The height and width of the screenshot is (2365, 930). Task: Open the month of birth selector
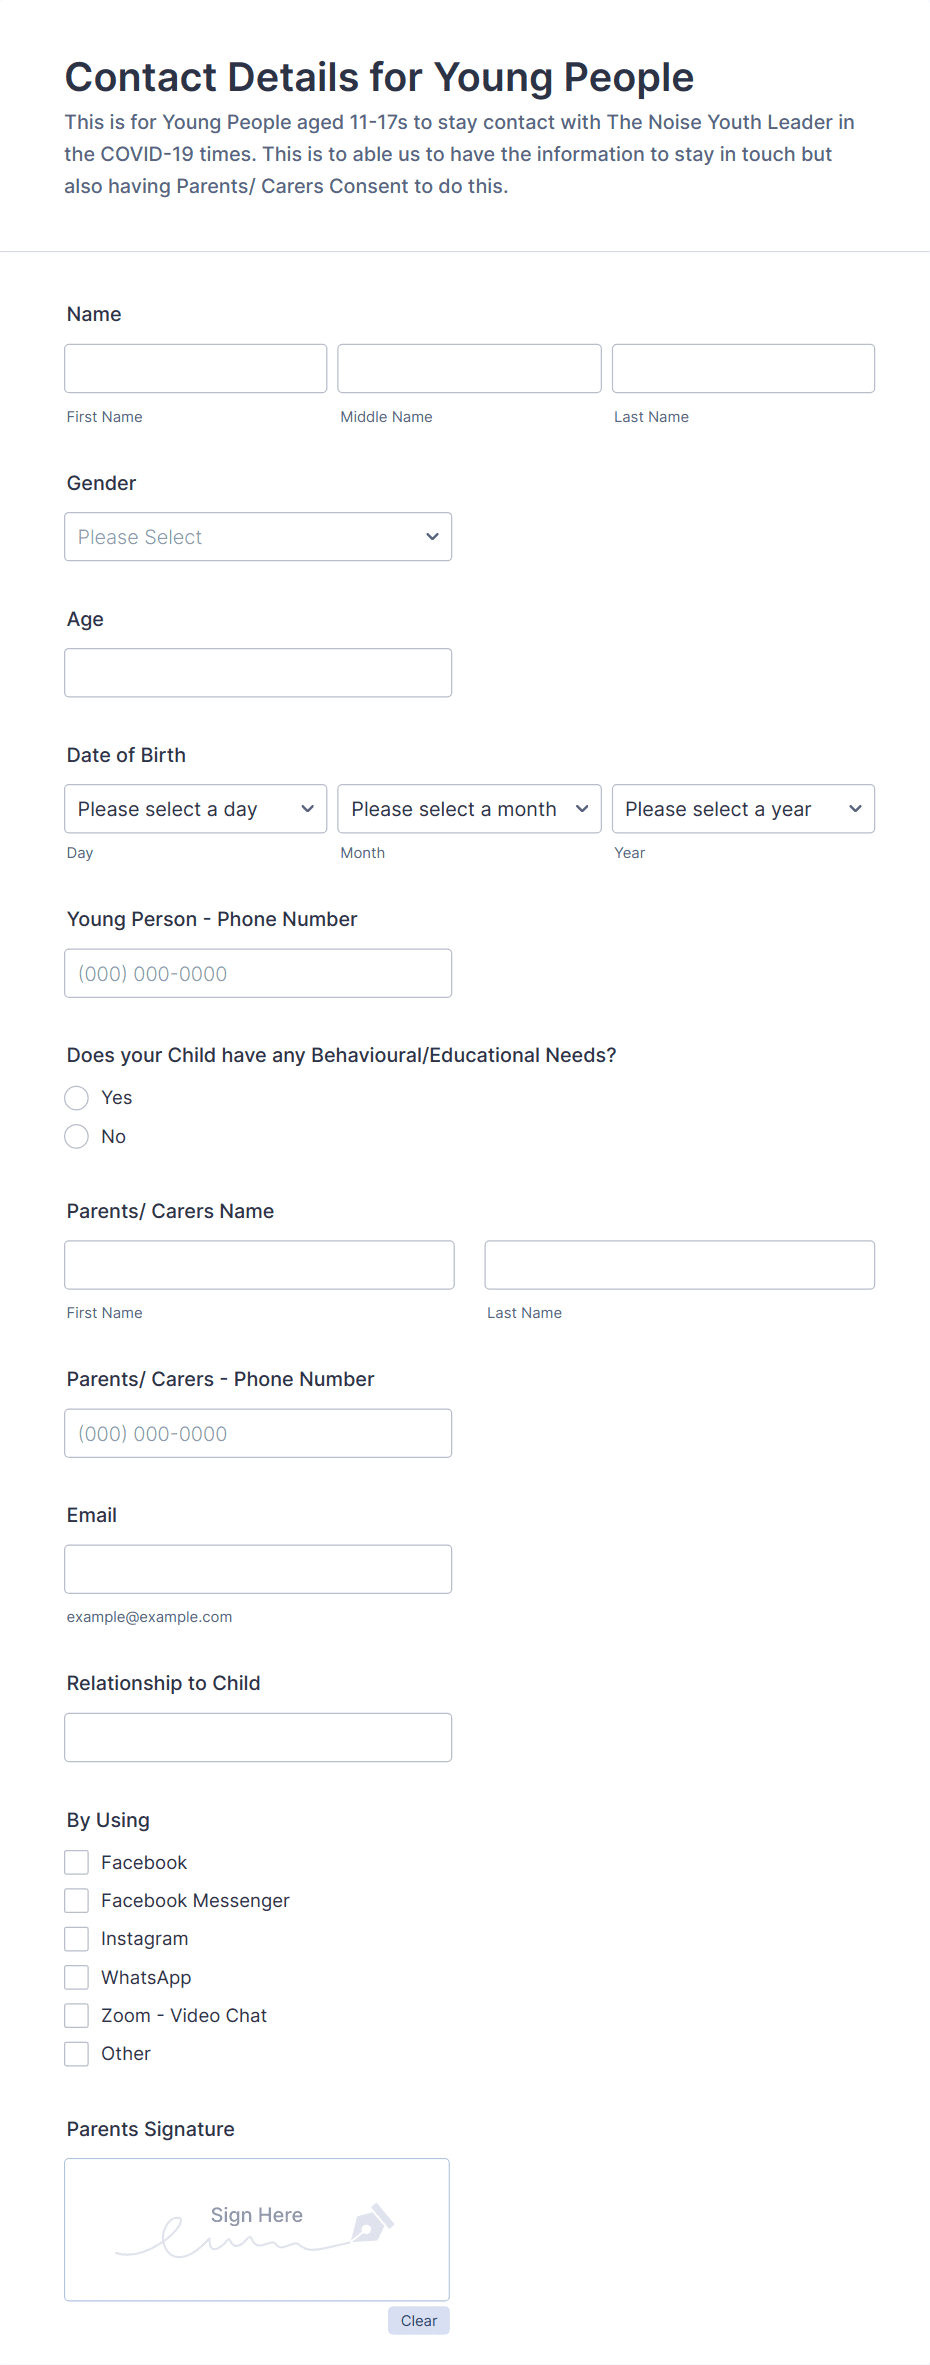(468, 808)
